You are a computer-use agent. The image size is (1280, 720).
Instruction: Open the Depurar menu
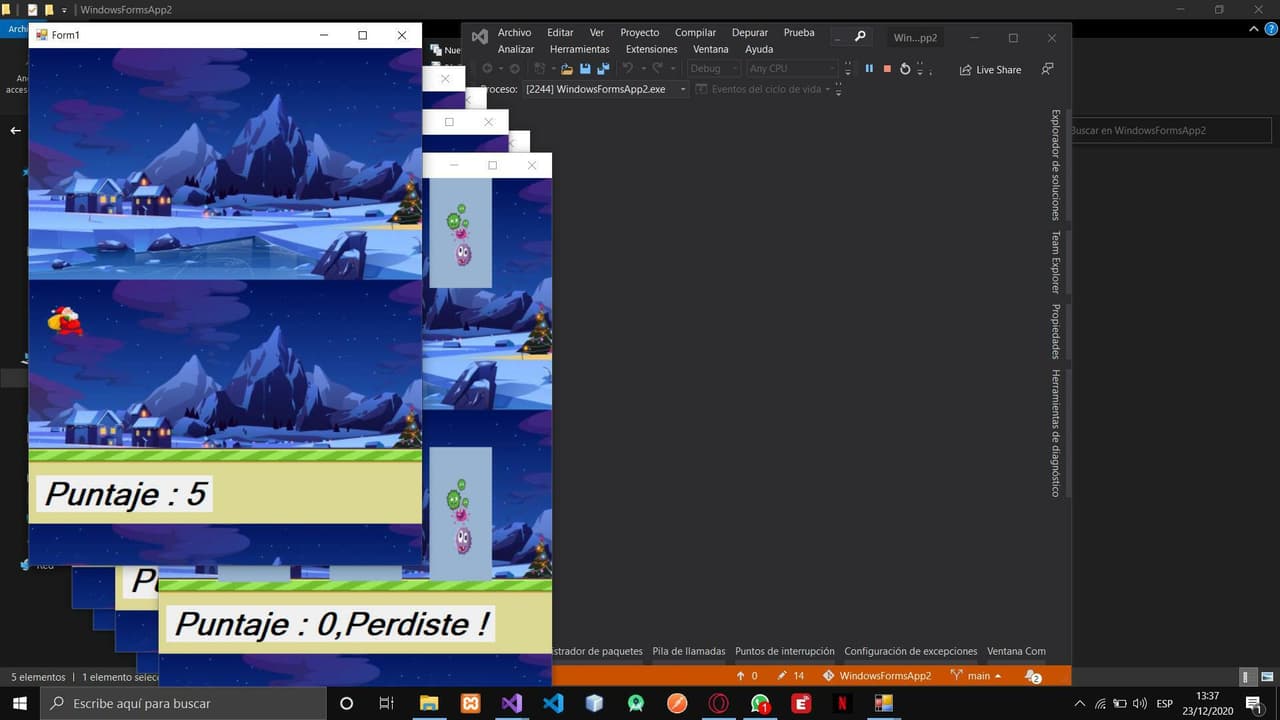point(750,33)
